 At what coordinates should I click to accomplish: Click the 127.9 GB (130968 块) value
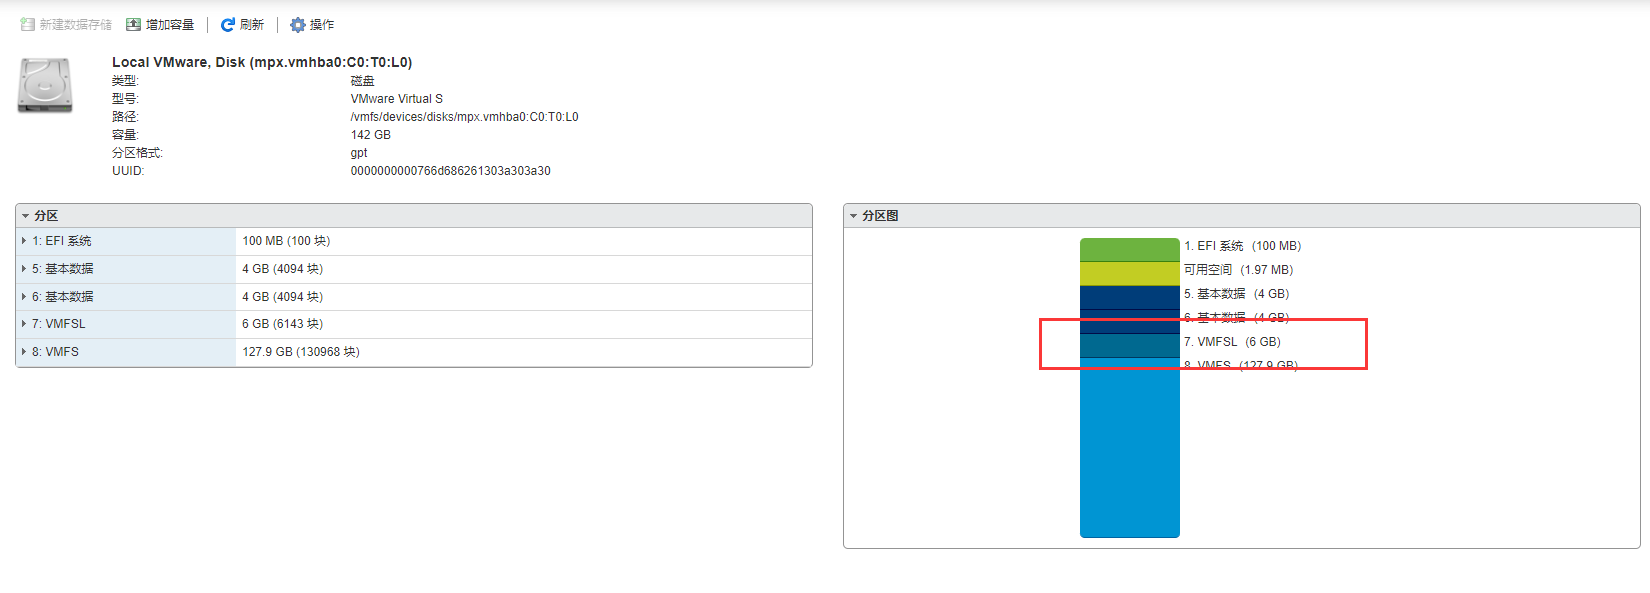click(301, 352)
